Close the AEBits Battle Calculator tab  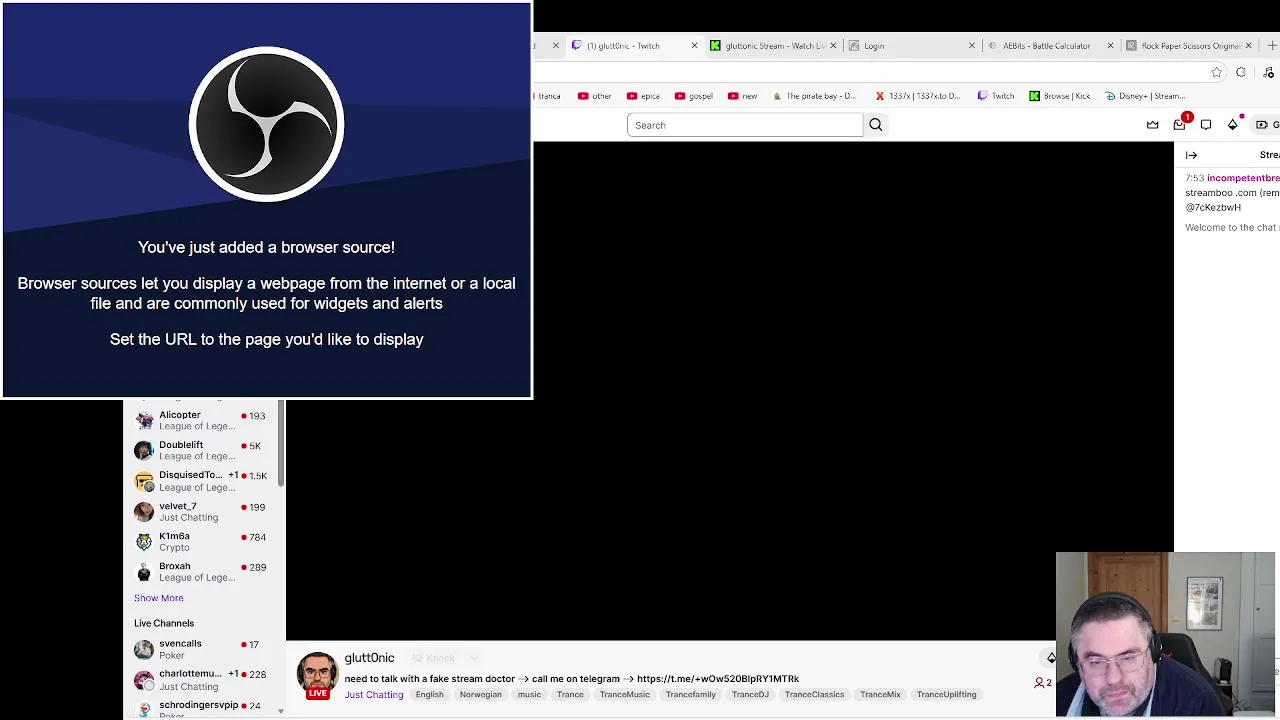[1110, 46]
